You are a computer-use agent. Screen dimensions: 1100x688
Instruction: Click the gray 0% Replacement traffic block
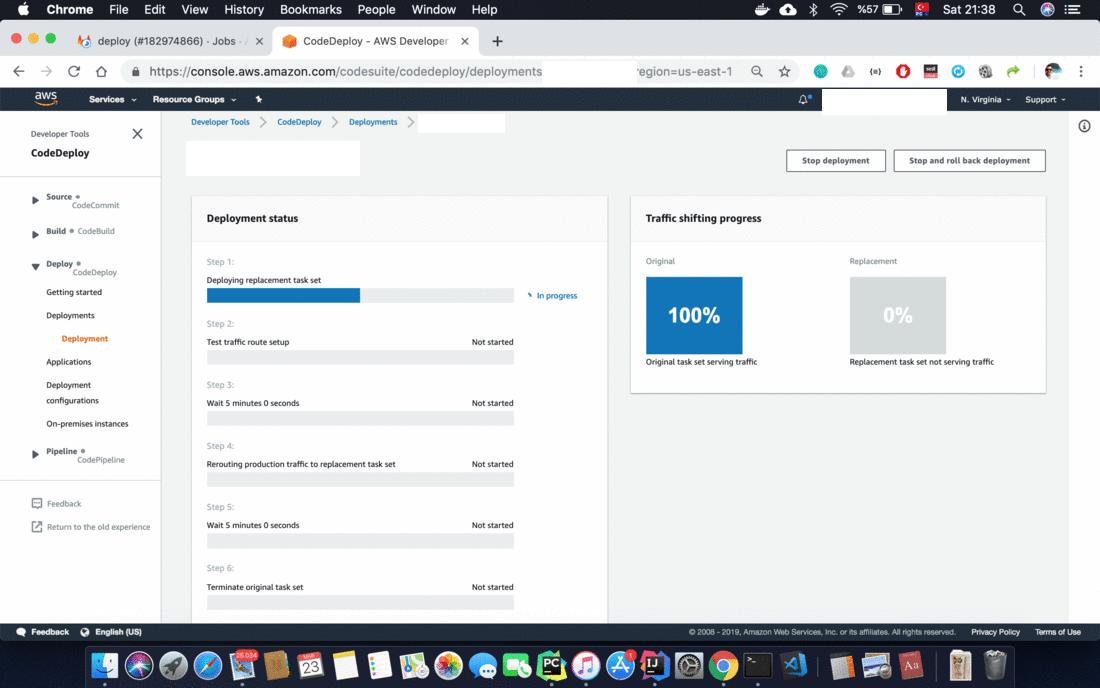[897, 316]
